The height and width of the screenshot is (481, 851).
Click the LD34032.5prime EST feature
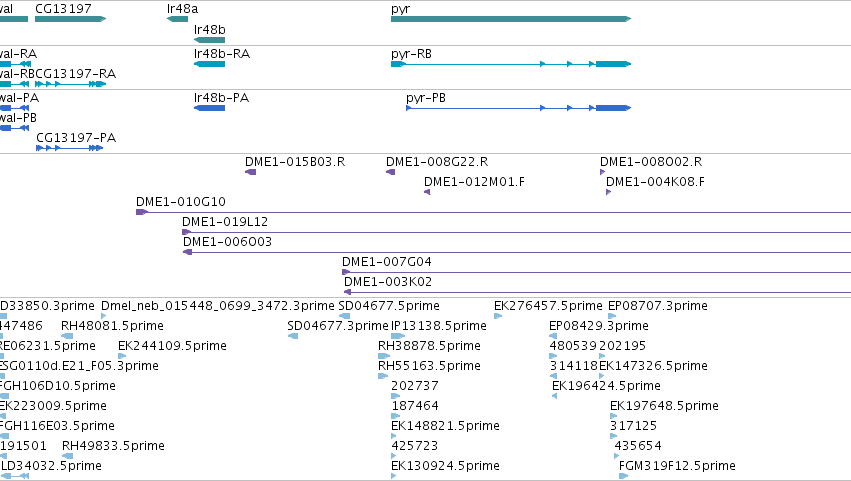coord(15,476)
